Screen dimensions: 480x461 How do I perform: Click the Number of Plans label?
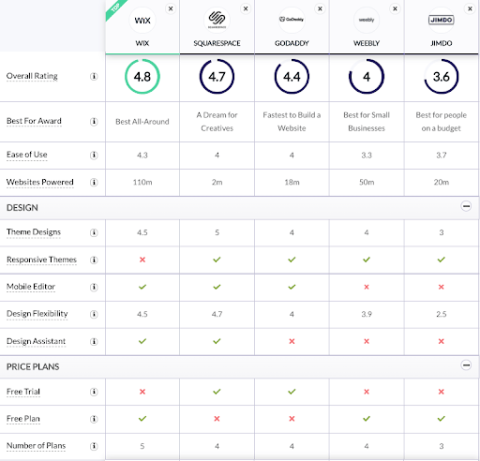(x=36, y=446)
